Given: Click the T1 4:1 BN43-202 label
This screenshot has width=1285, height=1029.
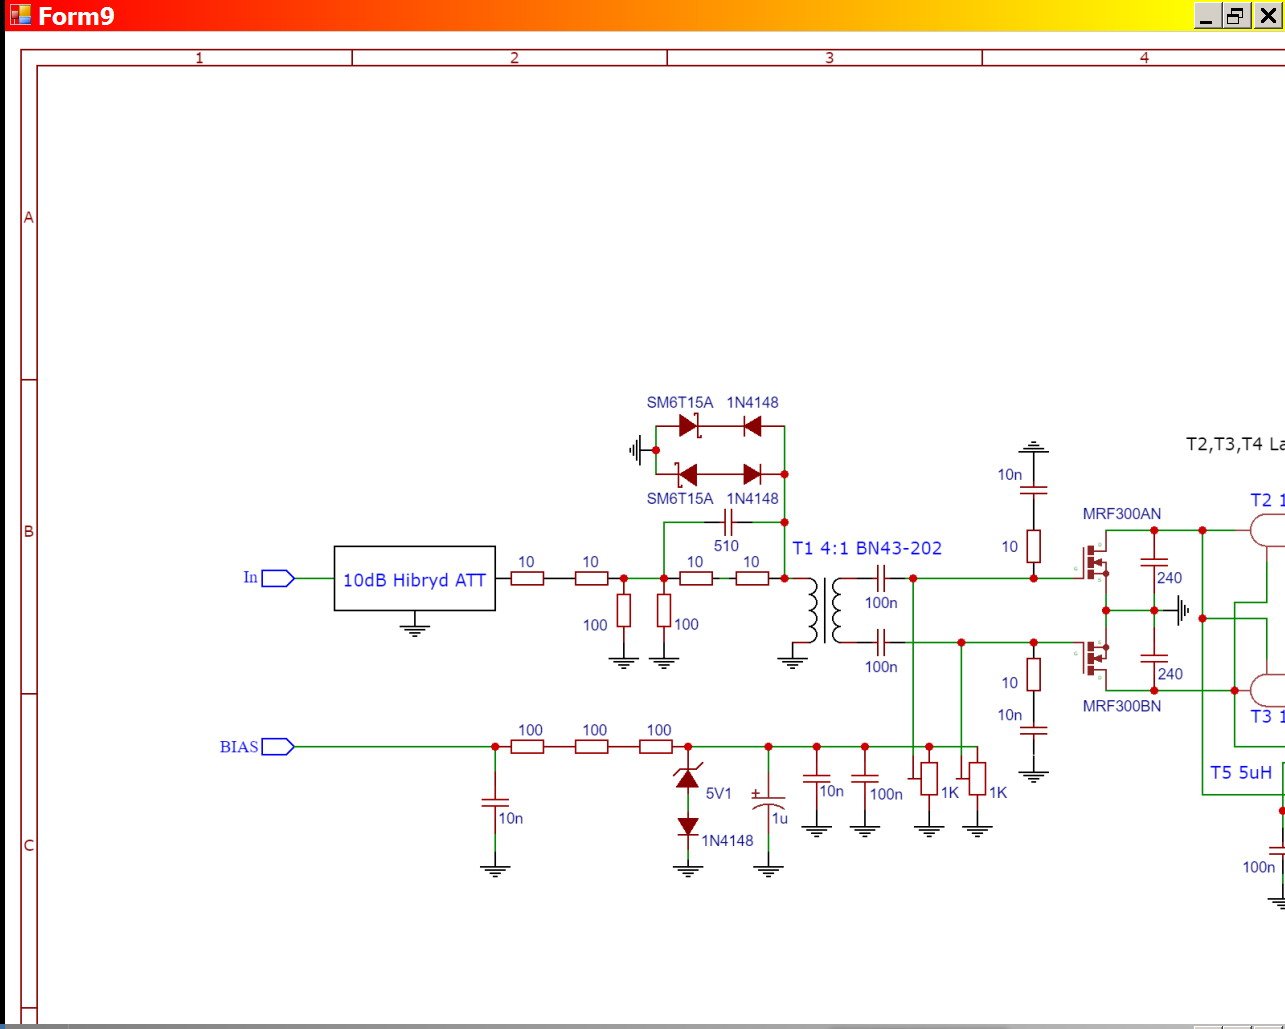Looking at the screenshot, I should pos(867,548).
